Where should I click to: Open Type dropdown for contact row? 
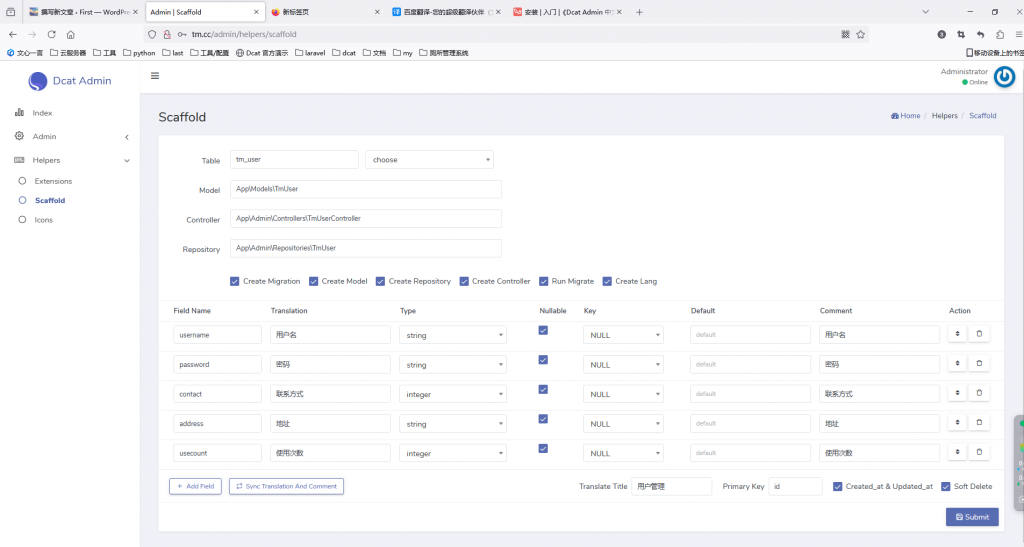click(x=453, y=394)
